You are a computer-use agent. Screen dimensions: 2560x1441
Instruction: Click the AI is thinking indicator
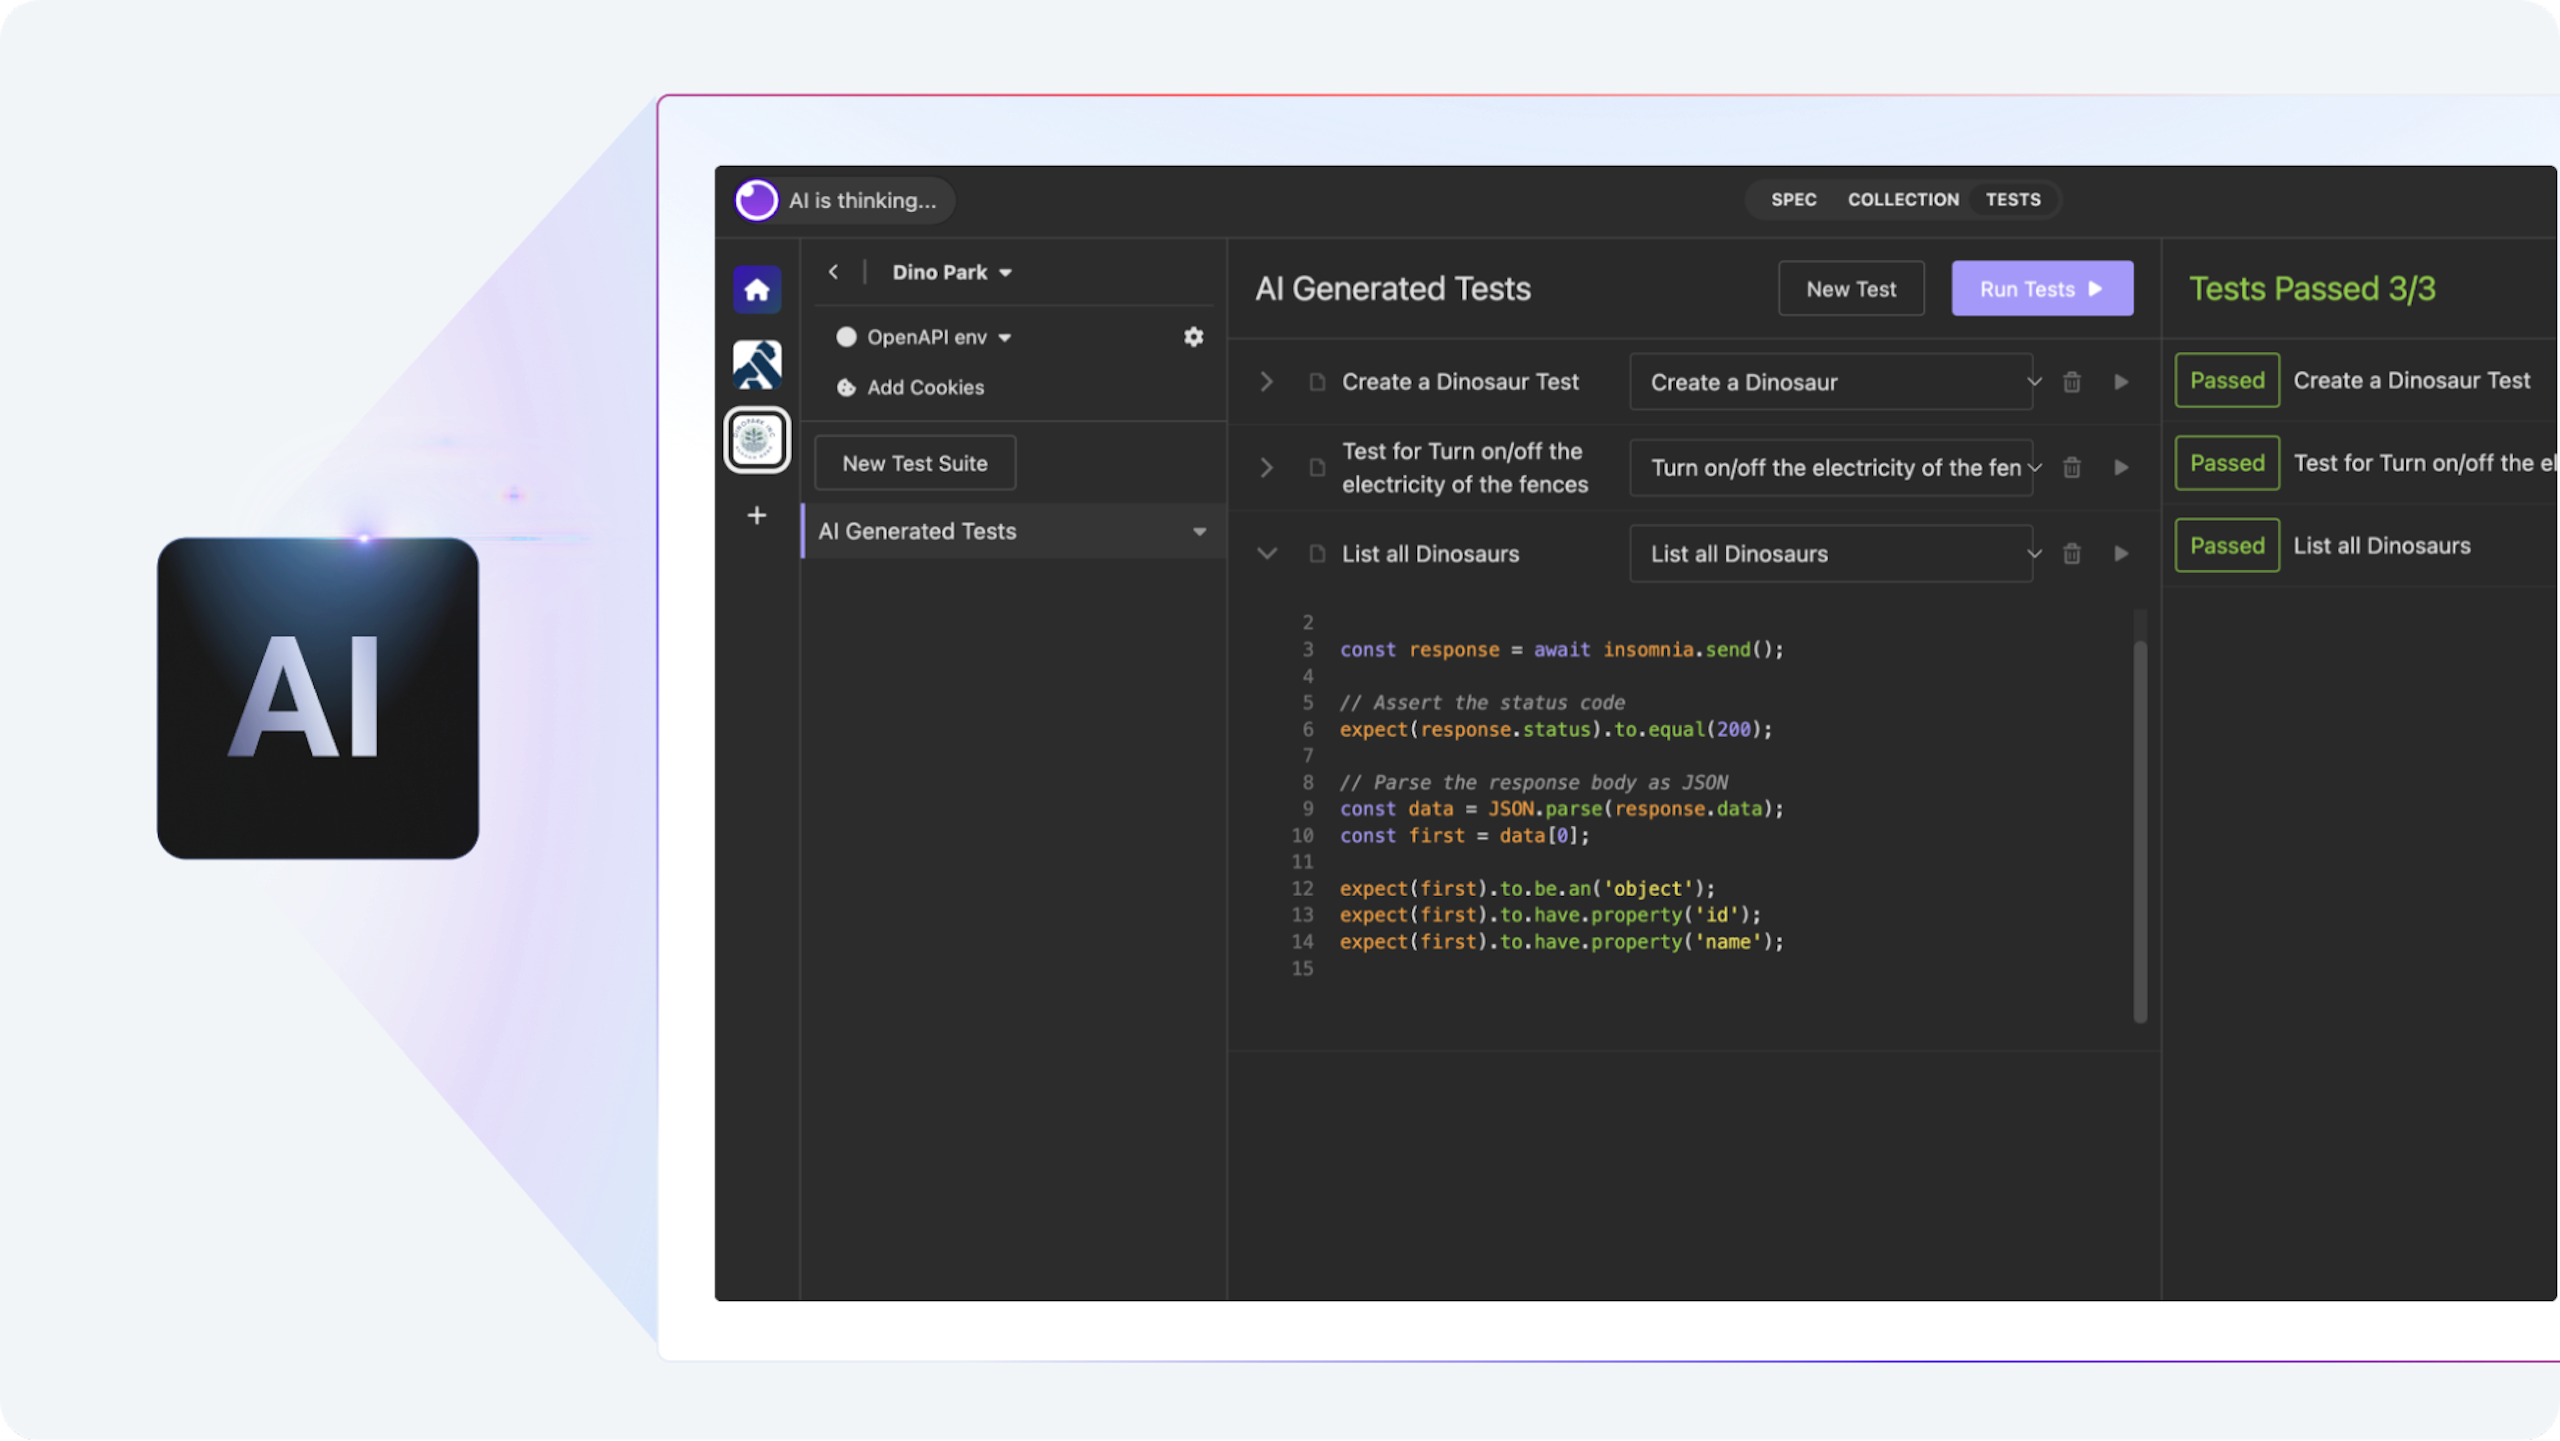[842, 200]
